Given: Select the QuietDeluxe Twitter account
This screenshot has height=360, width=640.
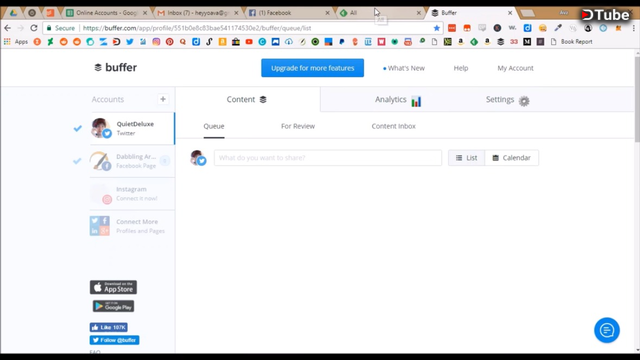Looking at the screenshot, I should pyautogui.click(x=132, y=128).
